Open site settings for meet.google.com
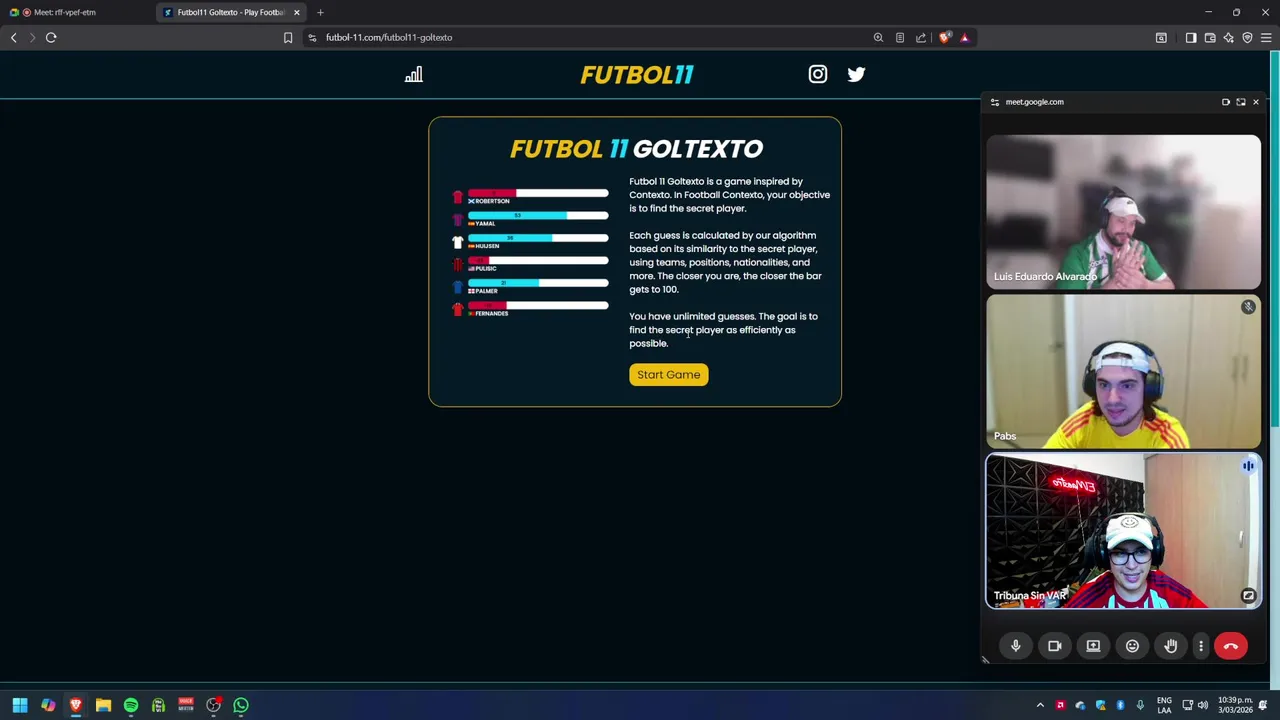 [995, 102]
